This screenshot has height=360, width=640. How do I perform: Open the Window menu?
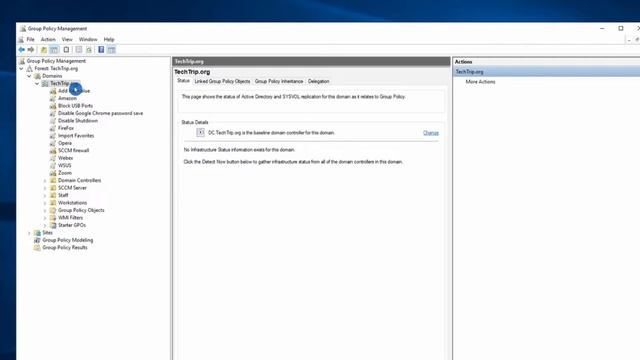88,40
